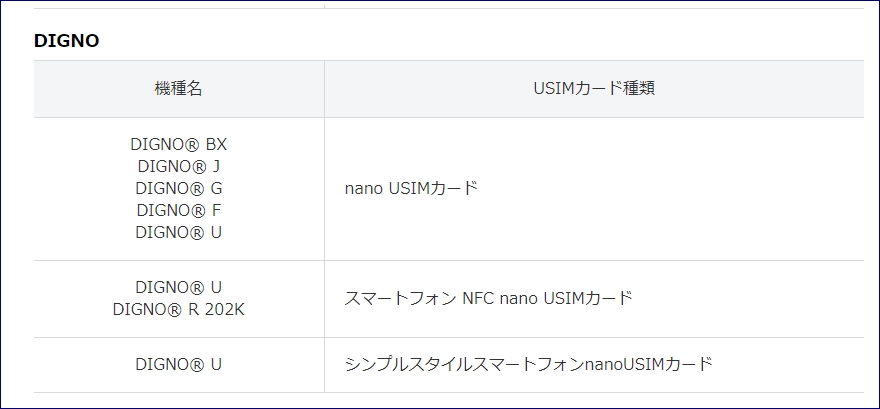Click the ® symbol in DIGNO® R 202K
The image size is (880, 409).
tap(177, 310)
